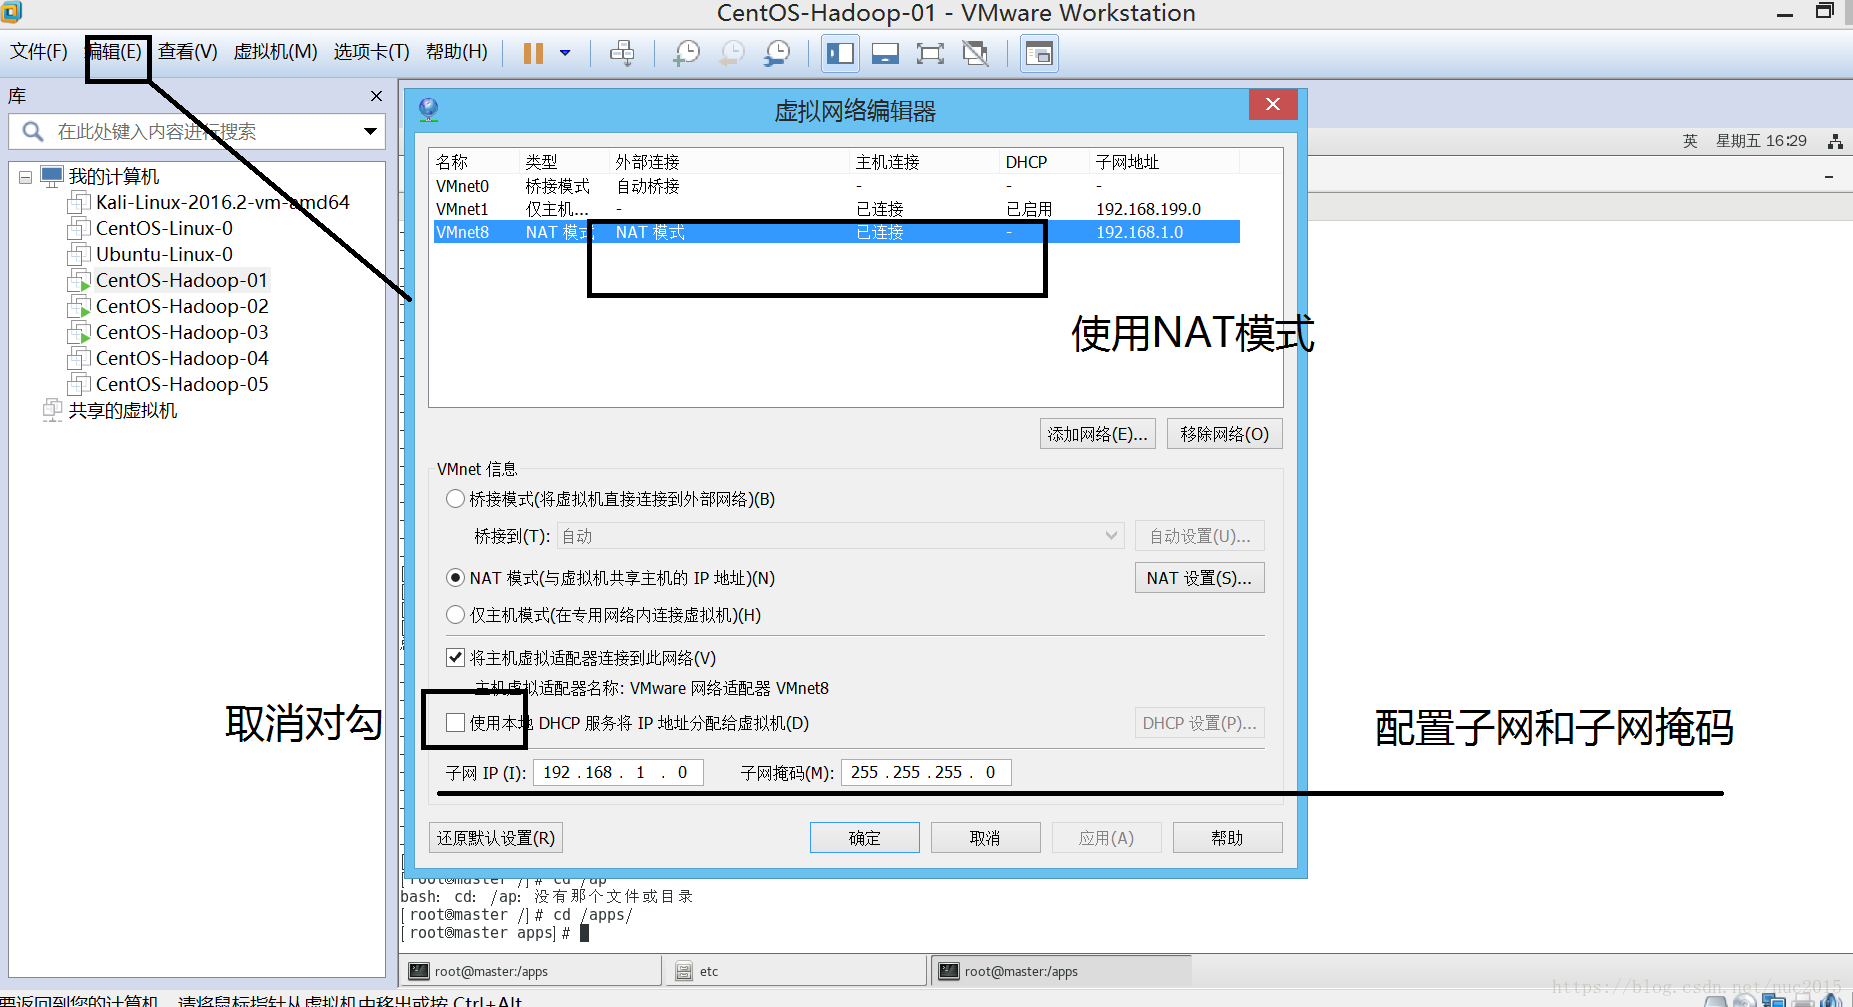1853x1007 pixels.
Task: Select the Kali-Linux-2016.2-vm-amd64 VM
Action: (x=222, y=202)
